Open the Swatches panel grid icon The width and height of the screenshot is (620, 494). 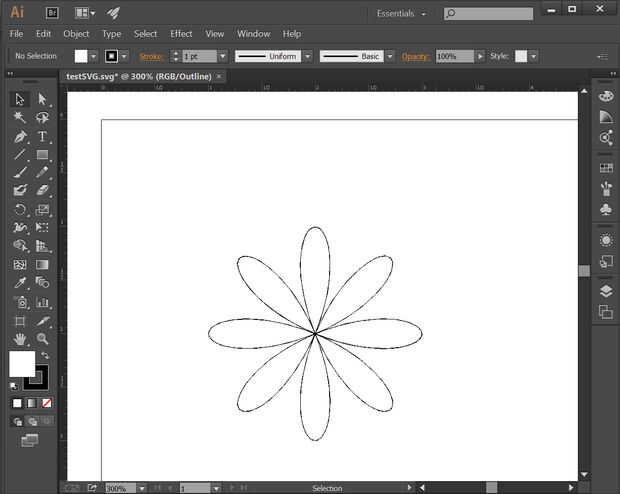[x=606, y=168]
